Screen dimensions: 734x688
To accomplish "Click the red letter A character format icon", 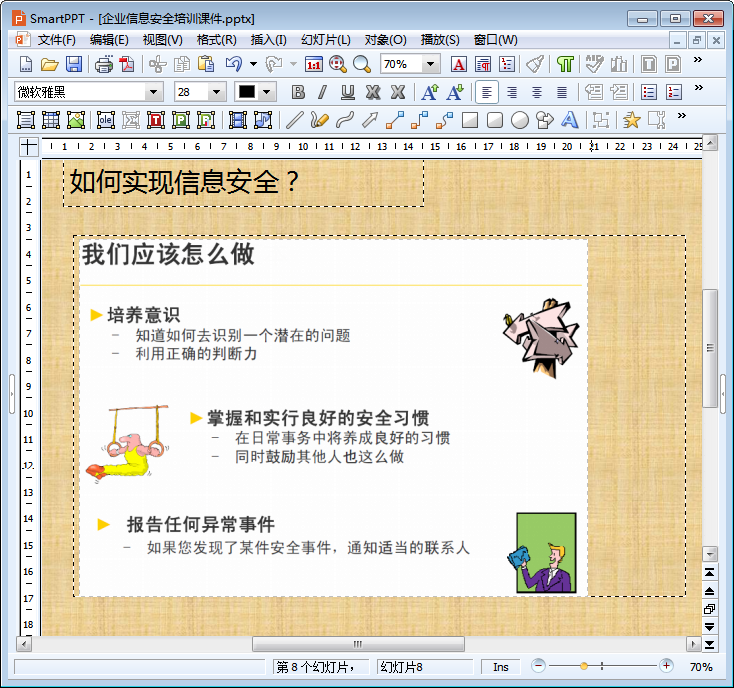I will (459, 64).
